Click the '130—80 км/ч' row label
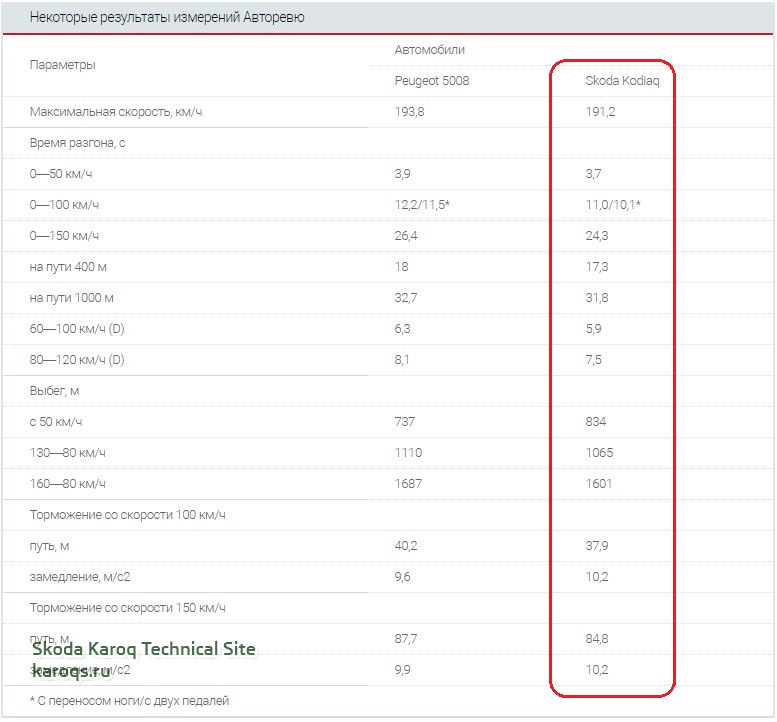This screenshot has height=722, width=777. 68,453
